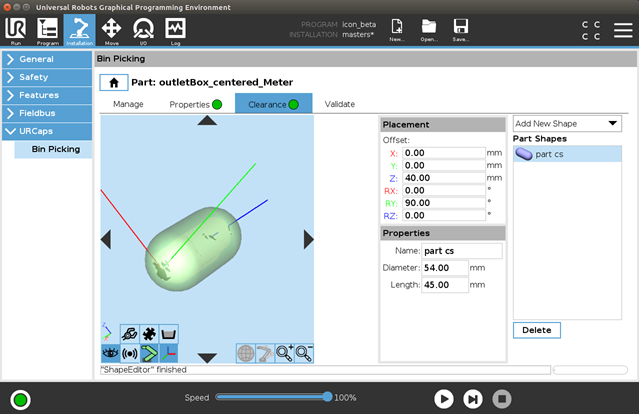Expand the Features section
The image size is (639, 414).
(x=47, y=95)
